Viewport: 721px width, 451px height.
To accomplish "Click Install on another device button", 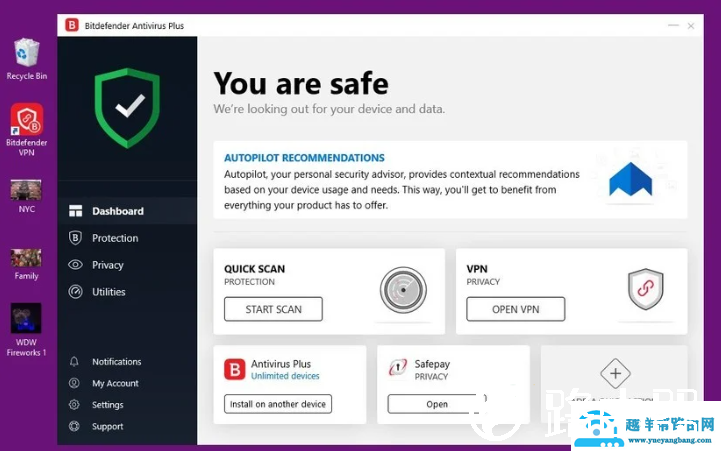I will coord(278,404).
